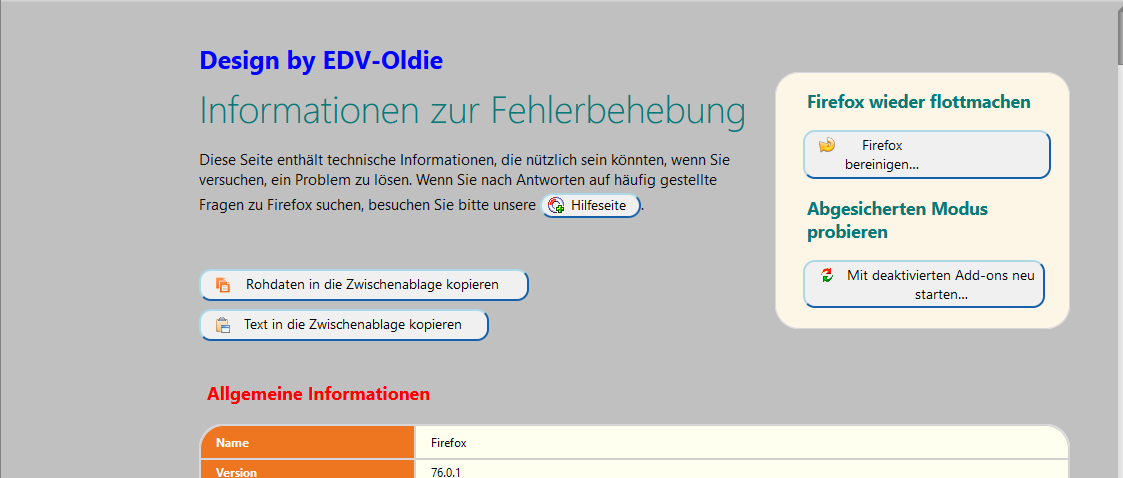Click the 'Informationen zur Fehlerbehebung' title
The width and height of the screenshot is (1123, 478).
tap(472, 111)
